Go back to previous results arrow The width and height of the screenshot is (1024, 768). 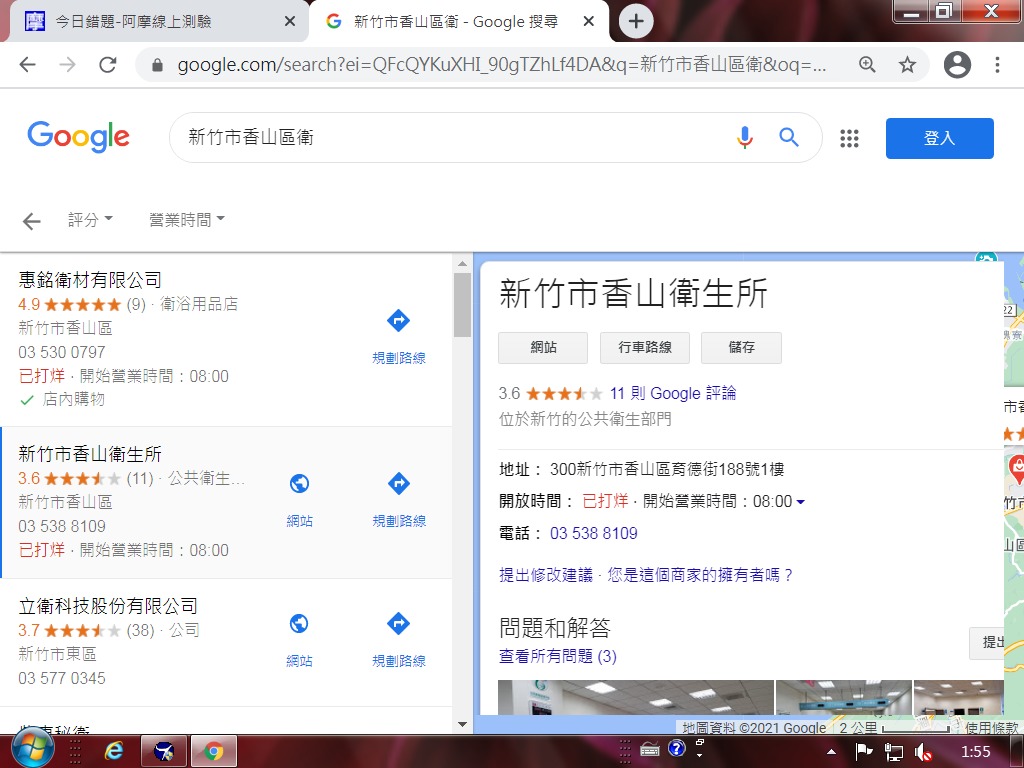tap(32, 221)
